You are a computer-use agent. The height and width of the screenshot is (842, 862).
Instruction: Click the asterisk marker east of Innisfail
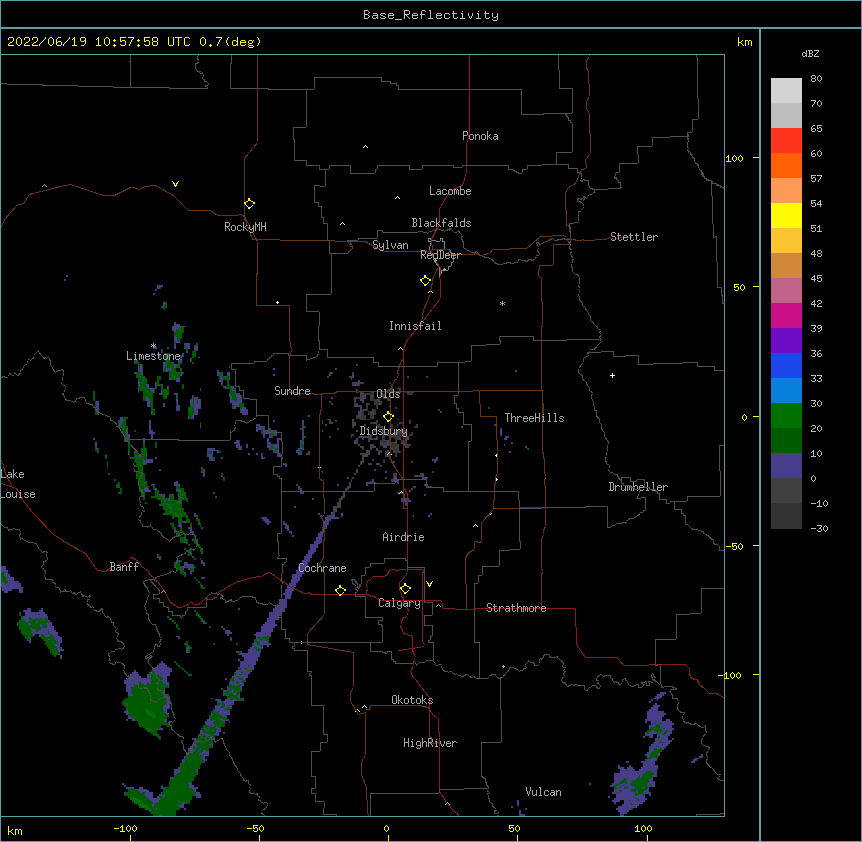(502, 303)
